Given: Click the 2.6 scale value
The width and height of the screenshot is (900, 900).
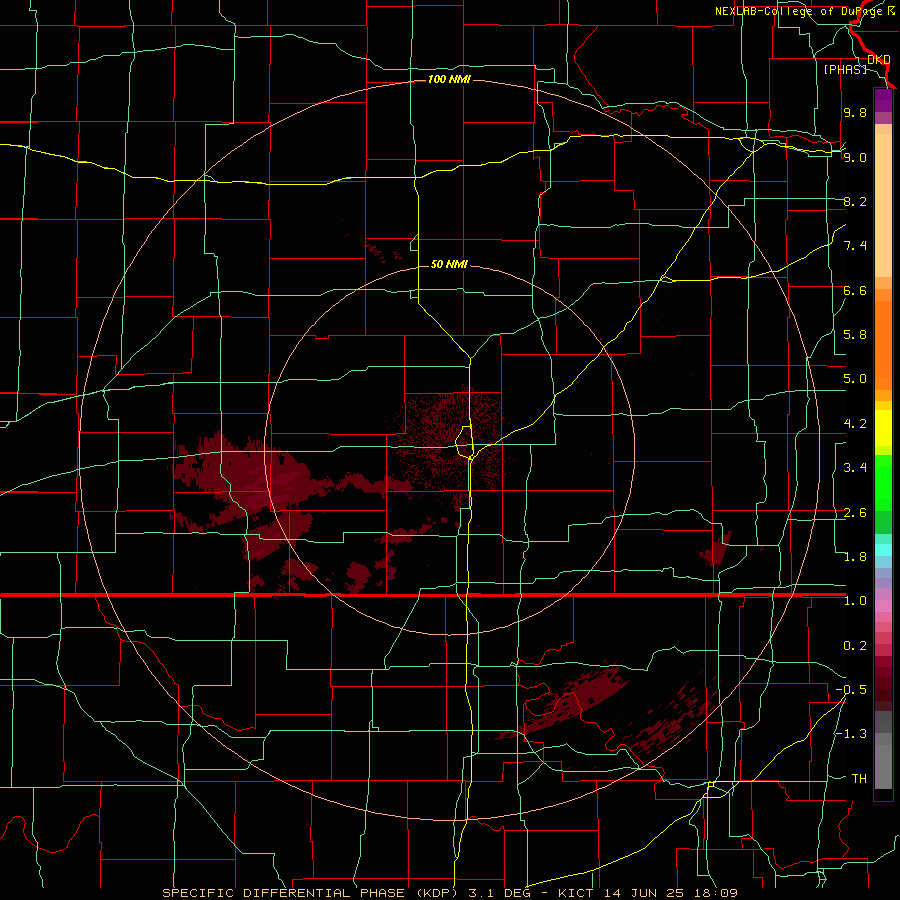Looking at the screenshot, I should (x=855, y=513).
